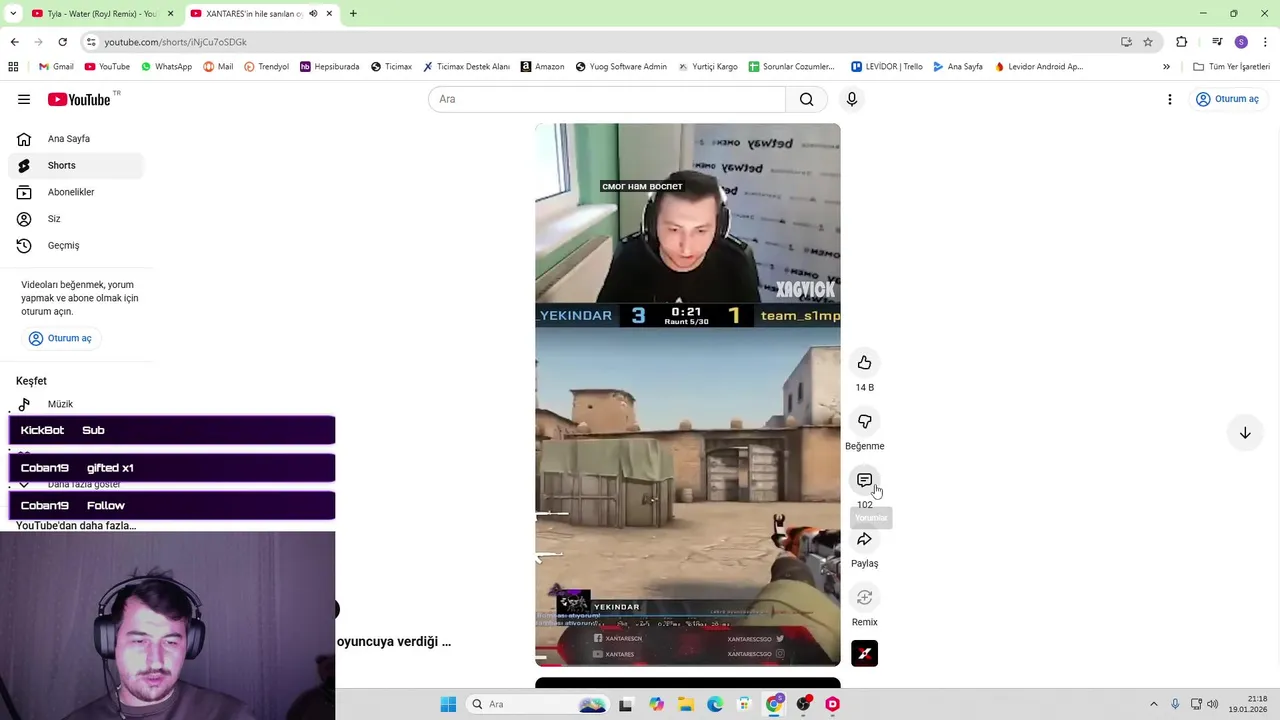Expand Daha fazla göster chevron
The width and height of the screenshot is (1280, 720).
24,484
